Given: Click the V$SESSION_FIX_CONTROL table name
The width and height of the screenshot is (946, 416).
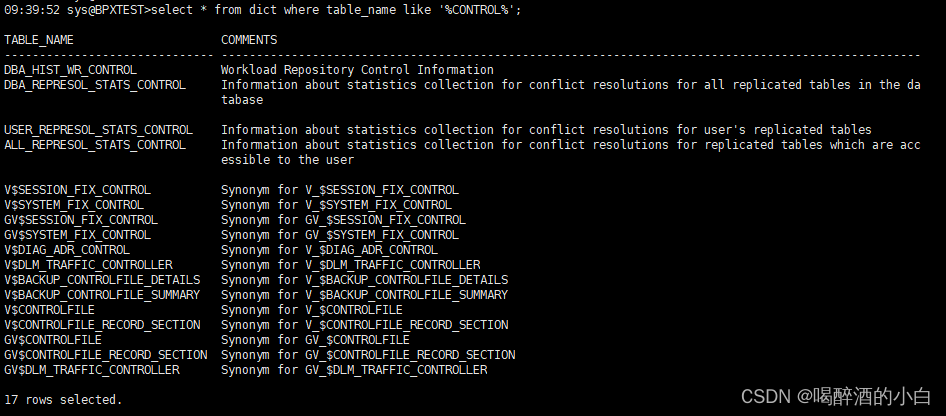Looking at the screenshot, I should click(77, 190).
